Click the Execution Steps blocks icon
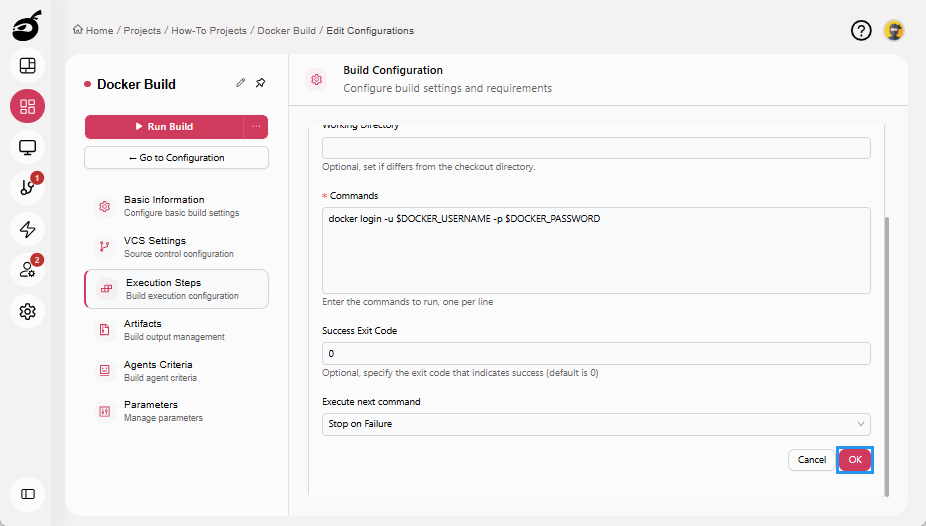The image size is (926, 526). (106, 289)
